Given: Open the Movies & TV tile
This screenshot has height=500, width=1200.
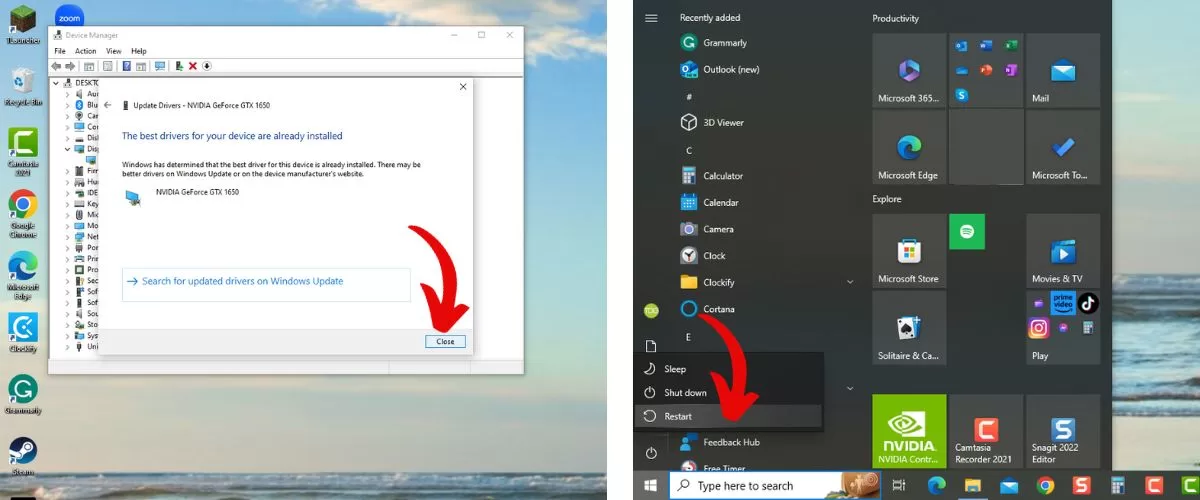Looking at the screenshot, I should click(x=1063, y=251).
